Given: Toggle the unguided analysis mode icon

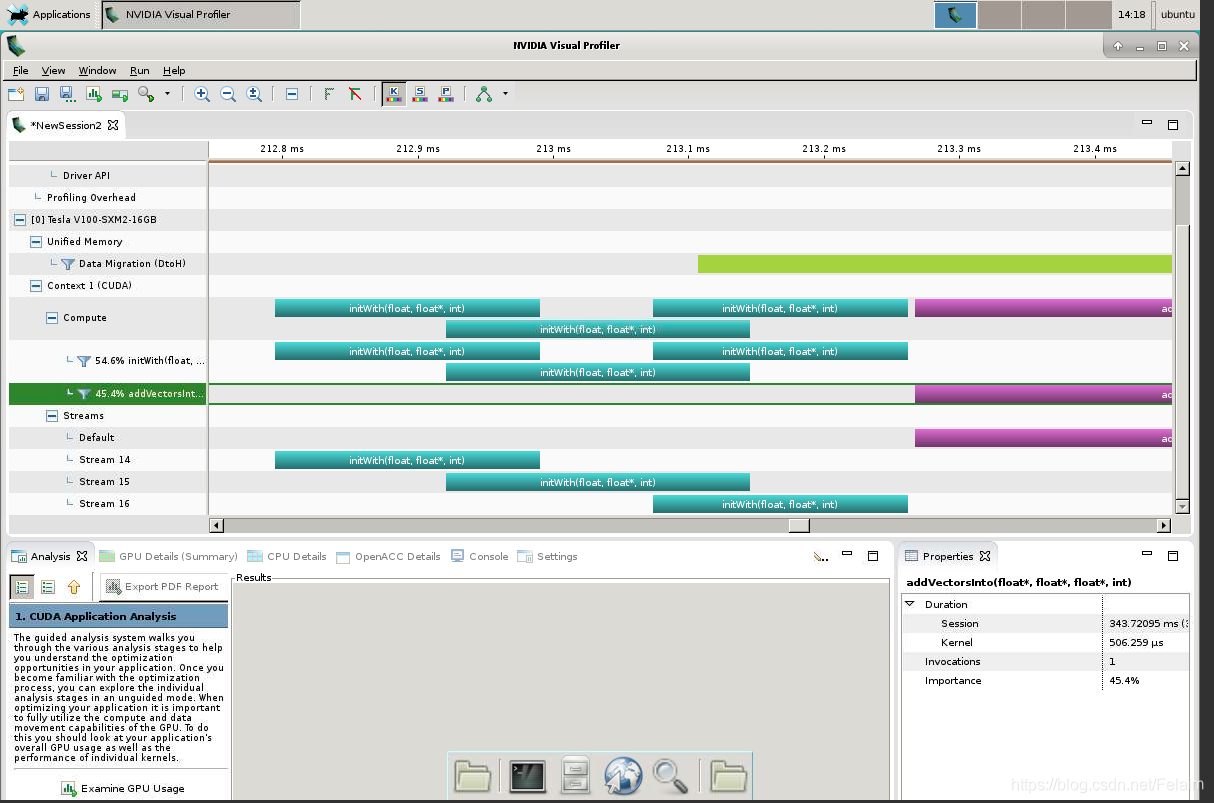Looking at the screenshot, I should [x=47, y=587].
